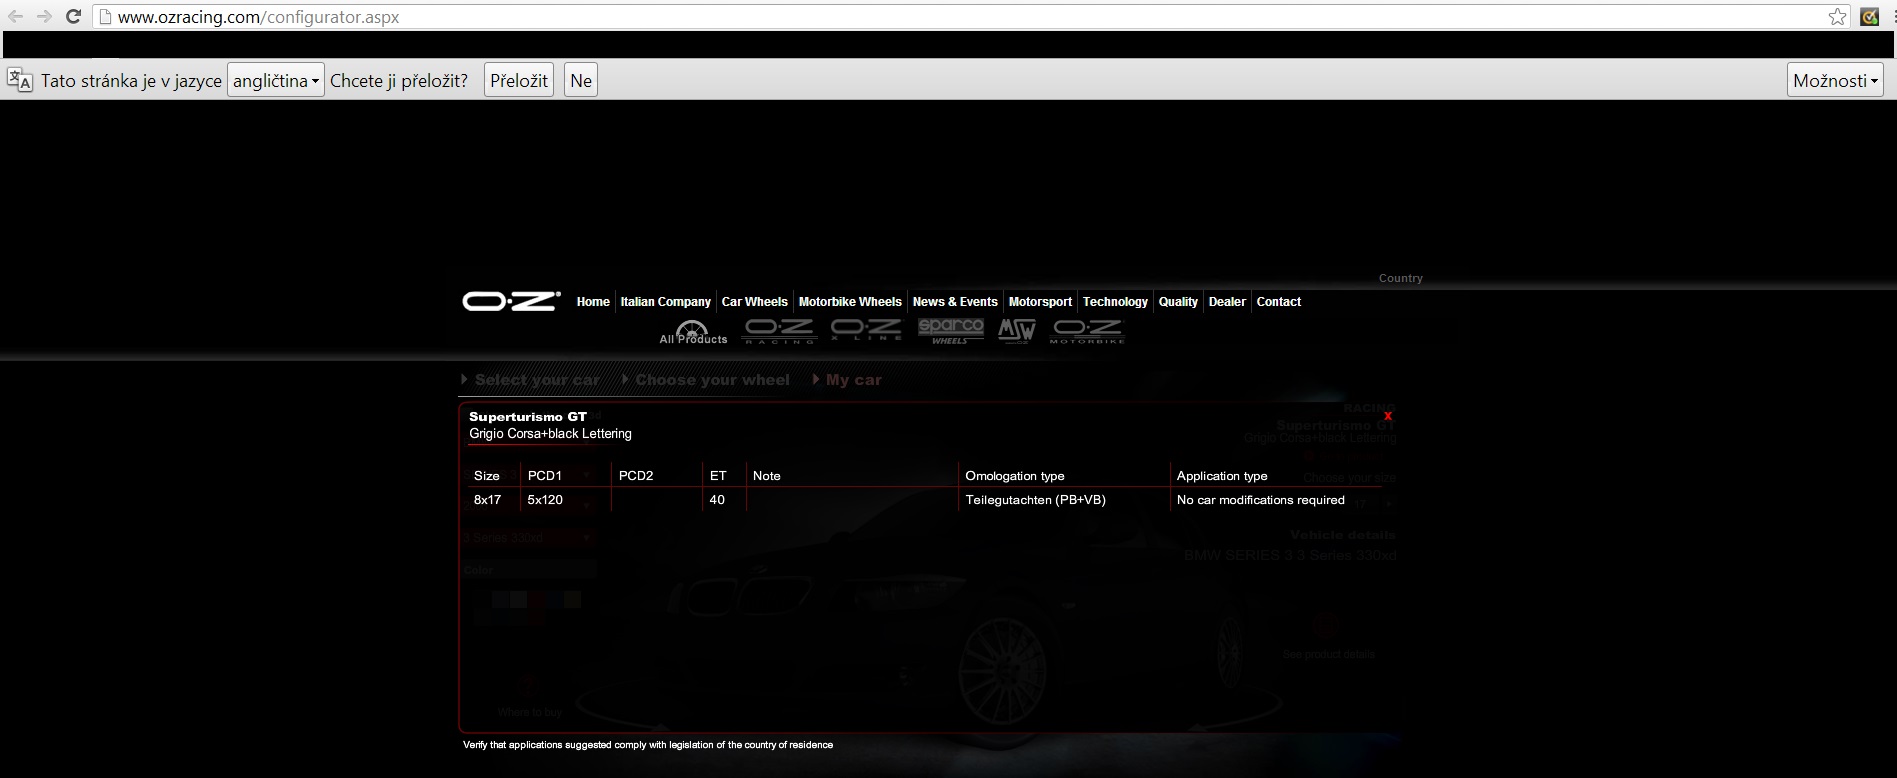Select the No car modifications required cell
Screen dimensions: 1897x778
pyautogui.click(x=1261, y=500)
